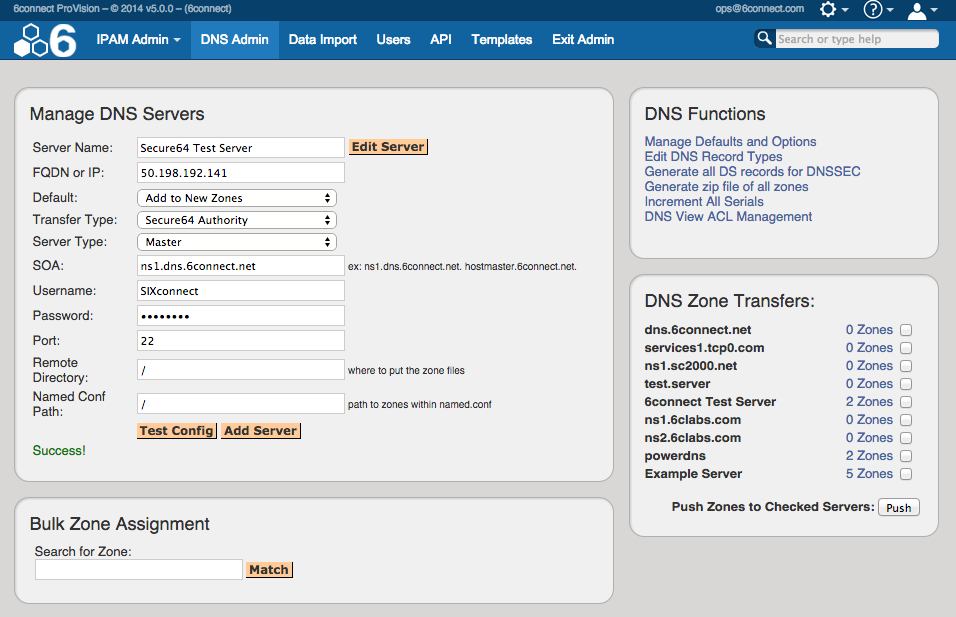
Task: Check the ns1.sc2000.net server checkbox
Action: coord(906,366)
